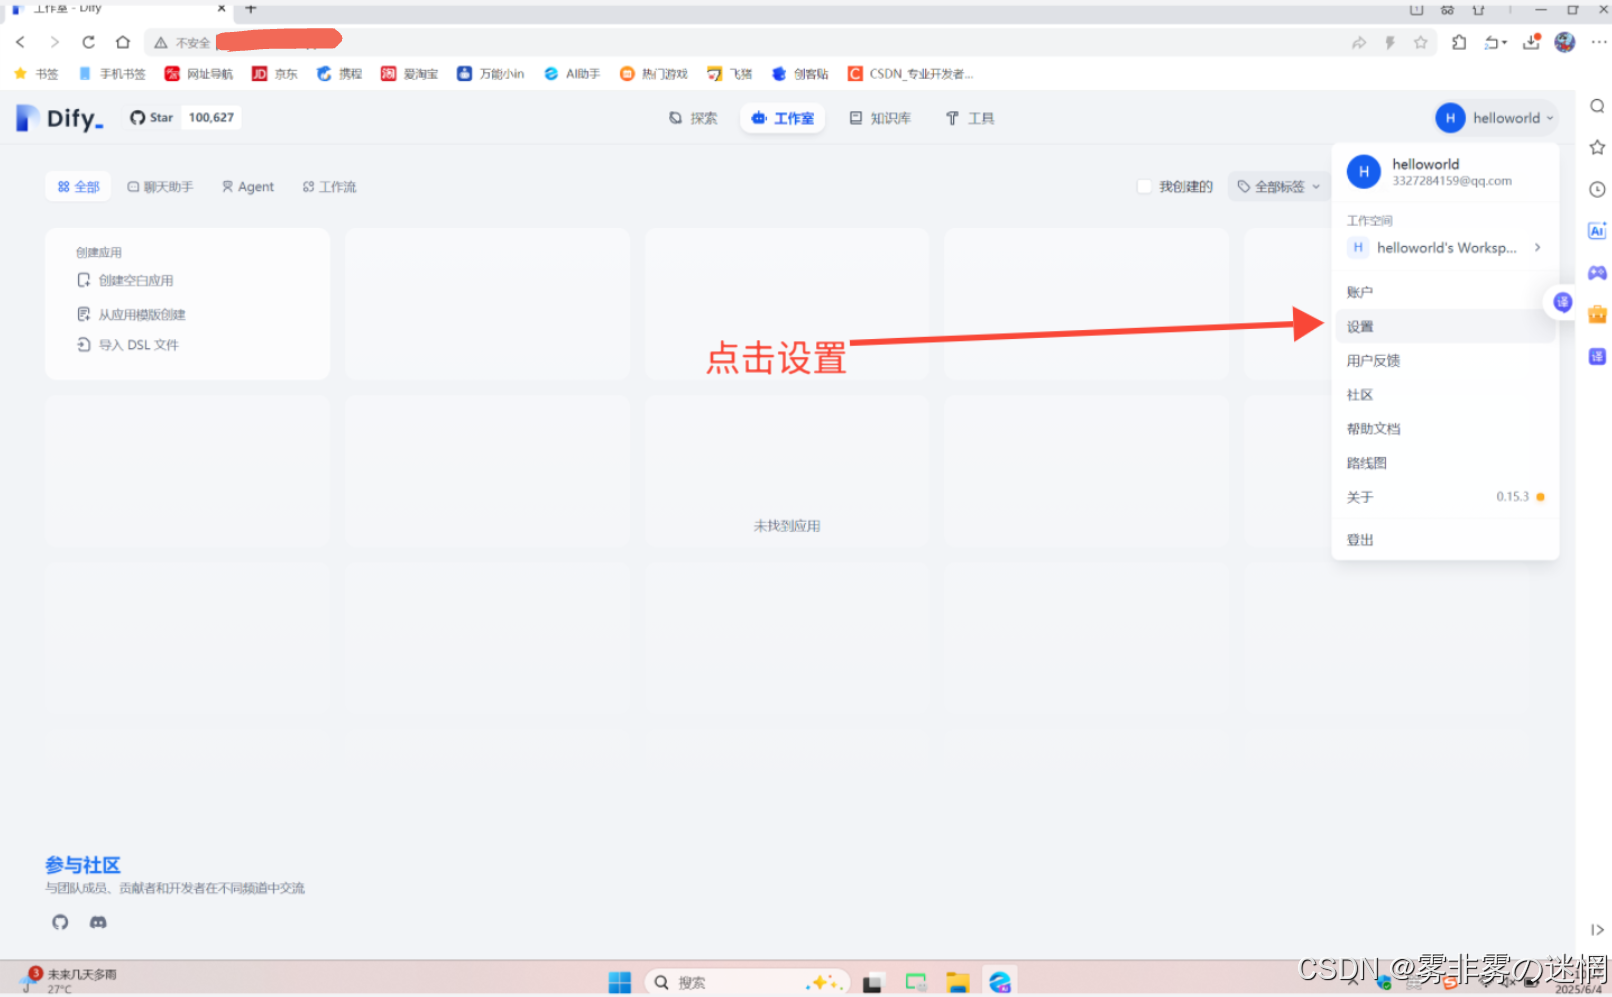Open the browser downloads icon
The width and height of the screenshot is (1612, 997).
click(1531, 42)
